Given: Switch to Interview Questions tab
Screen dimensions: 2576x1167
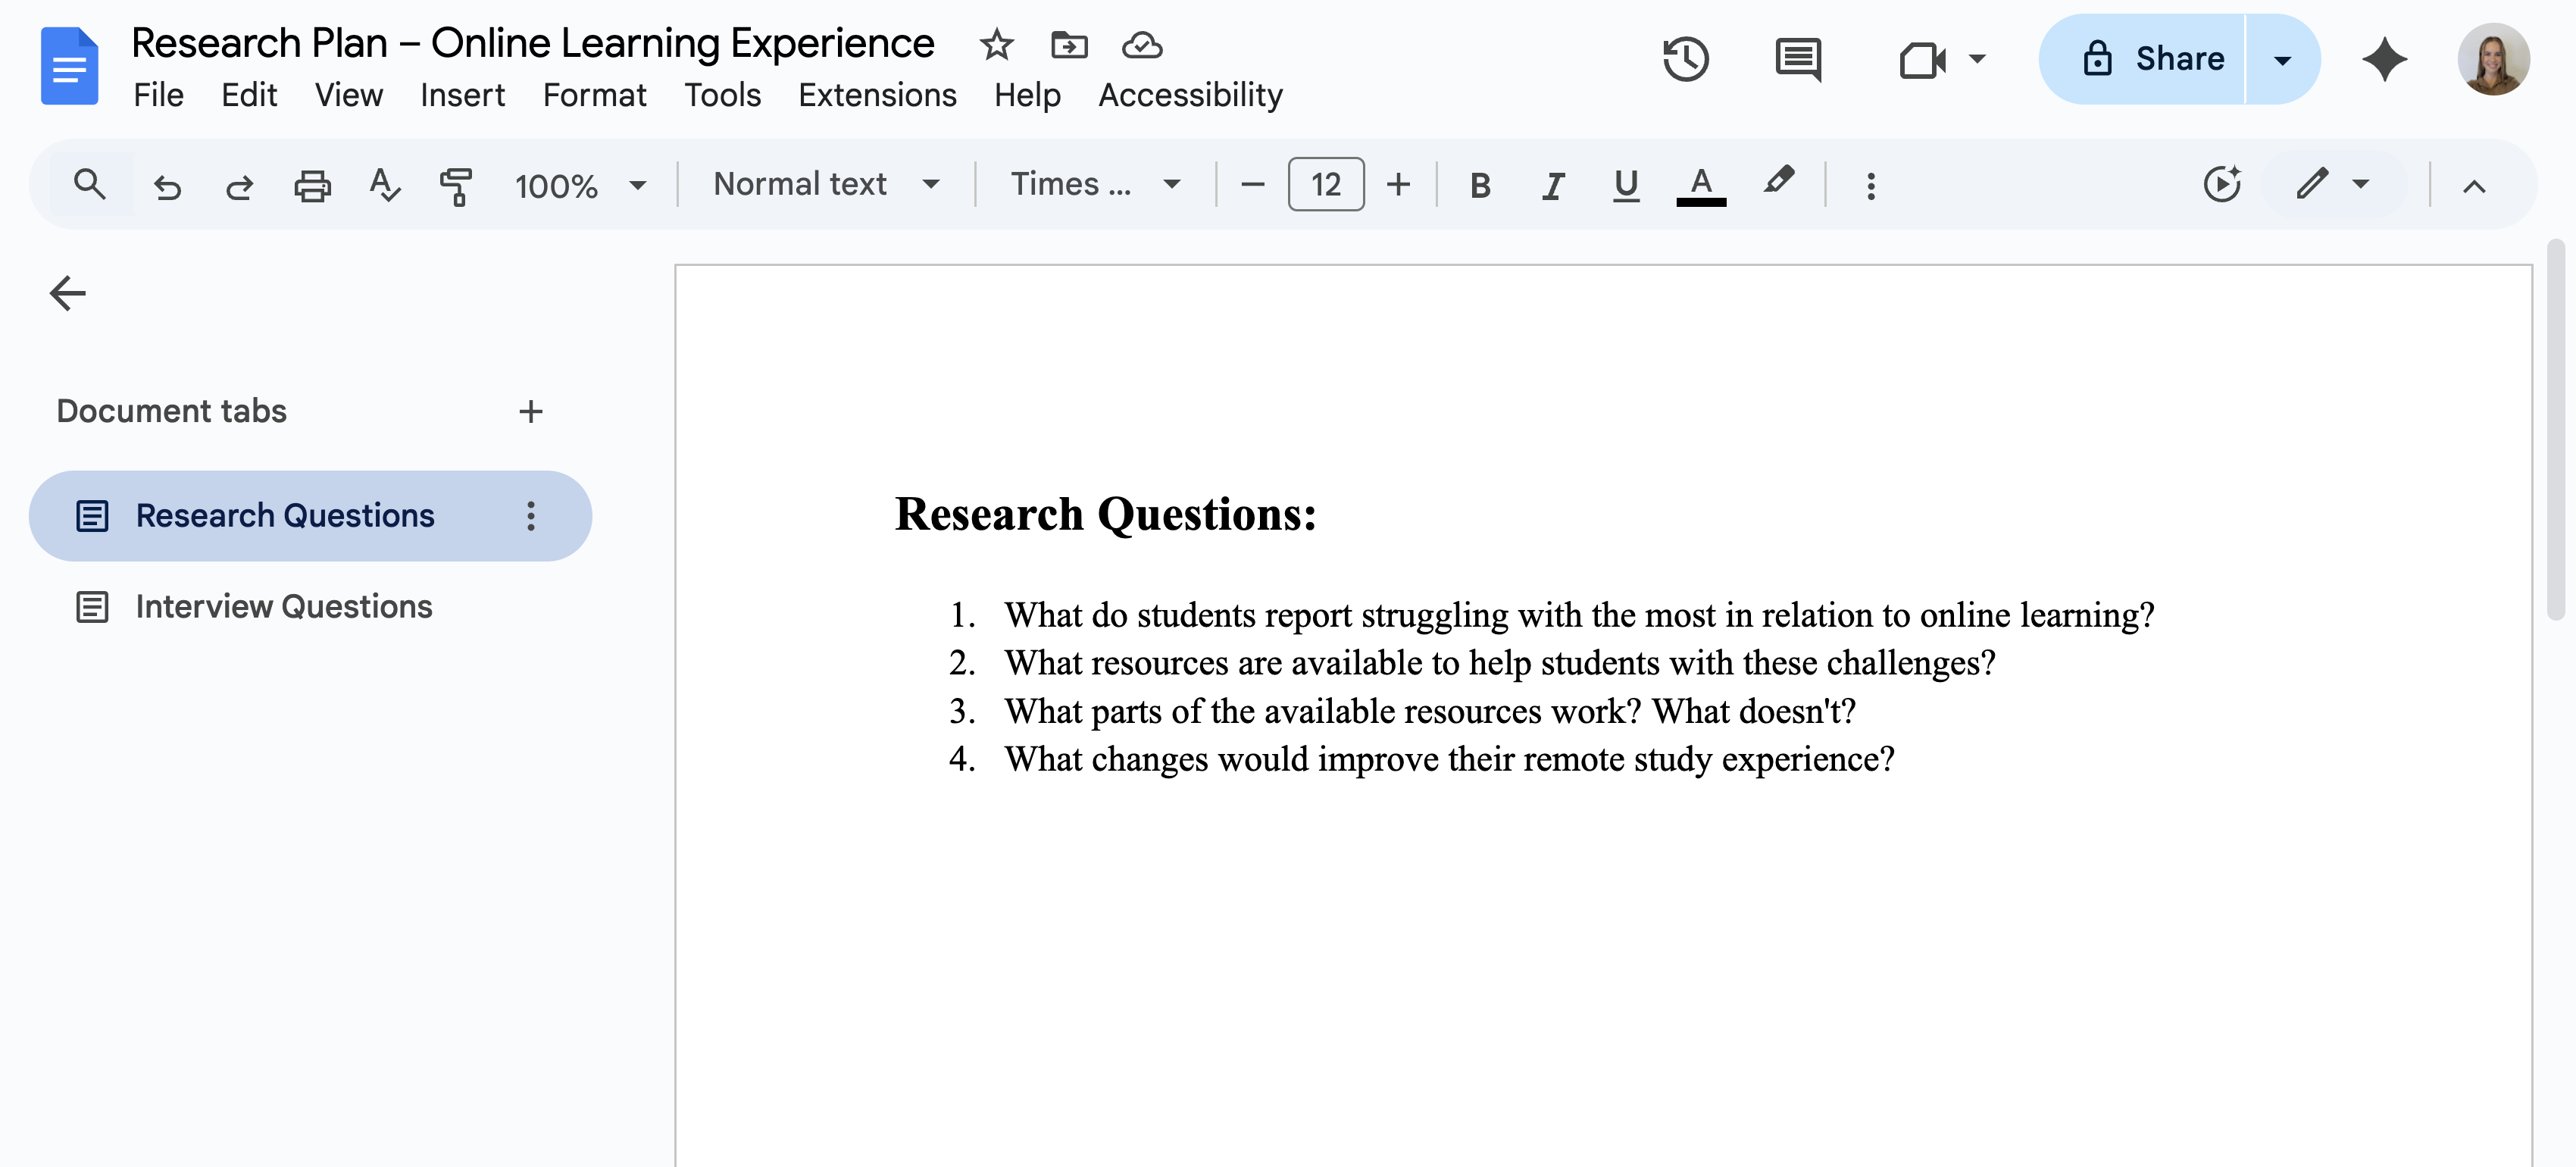Looking at the screenshot, I should (x=284, y=606).
